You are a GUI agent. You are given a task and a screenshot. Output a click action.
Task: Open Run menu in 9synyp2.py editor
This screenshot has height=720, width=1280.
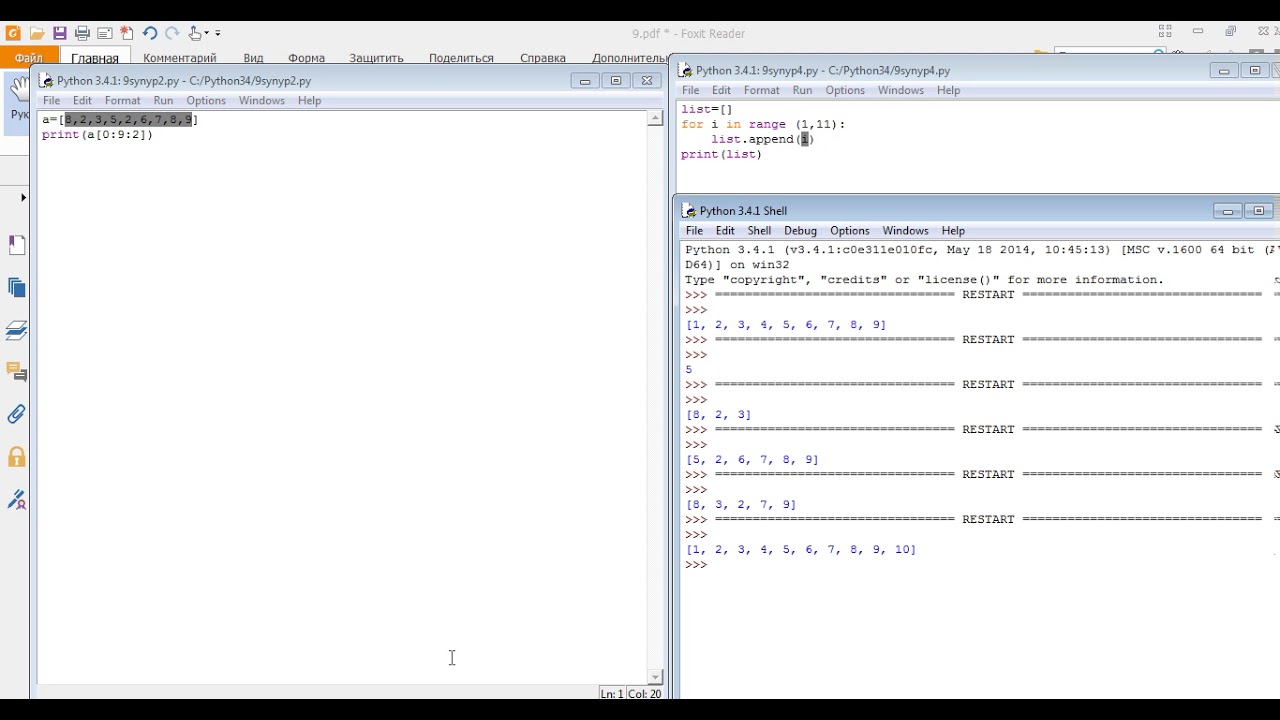coord(163,100)
